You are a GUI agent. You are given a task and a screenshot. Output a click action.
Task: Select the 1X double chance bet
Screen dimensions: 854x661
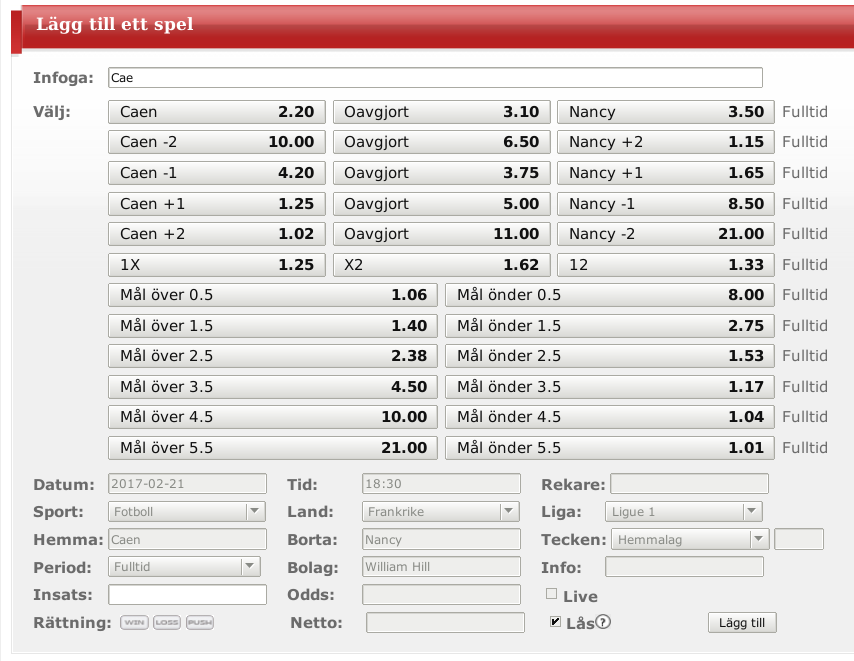(216, 265)
